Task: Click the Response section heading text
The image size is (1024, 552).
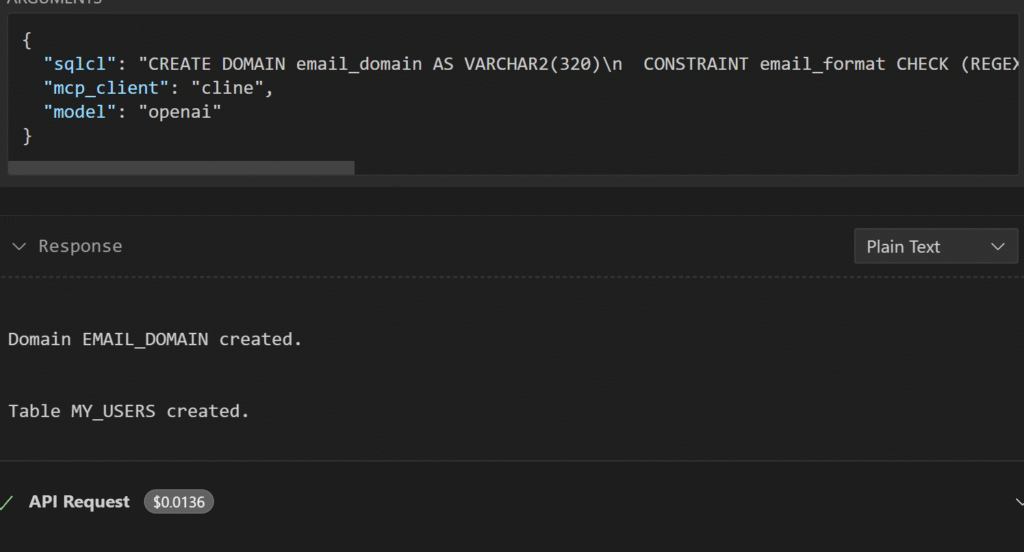Action: (80, 246)
